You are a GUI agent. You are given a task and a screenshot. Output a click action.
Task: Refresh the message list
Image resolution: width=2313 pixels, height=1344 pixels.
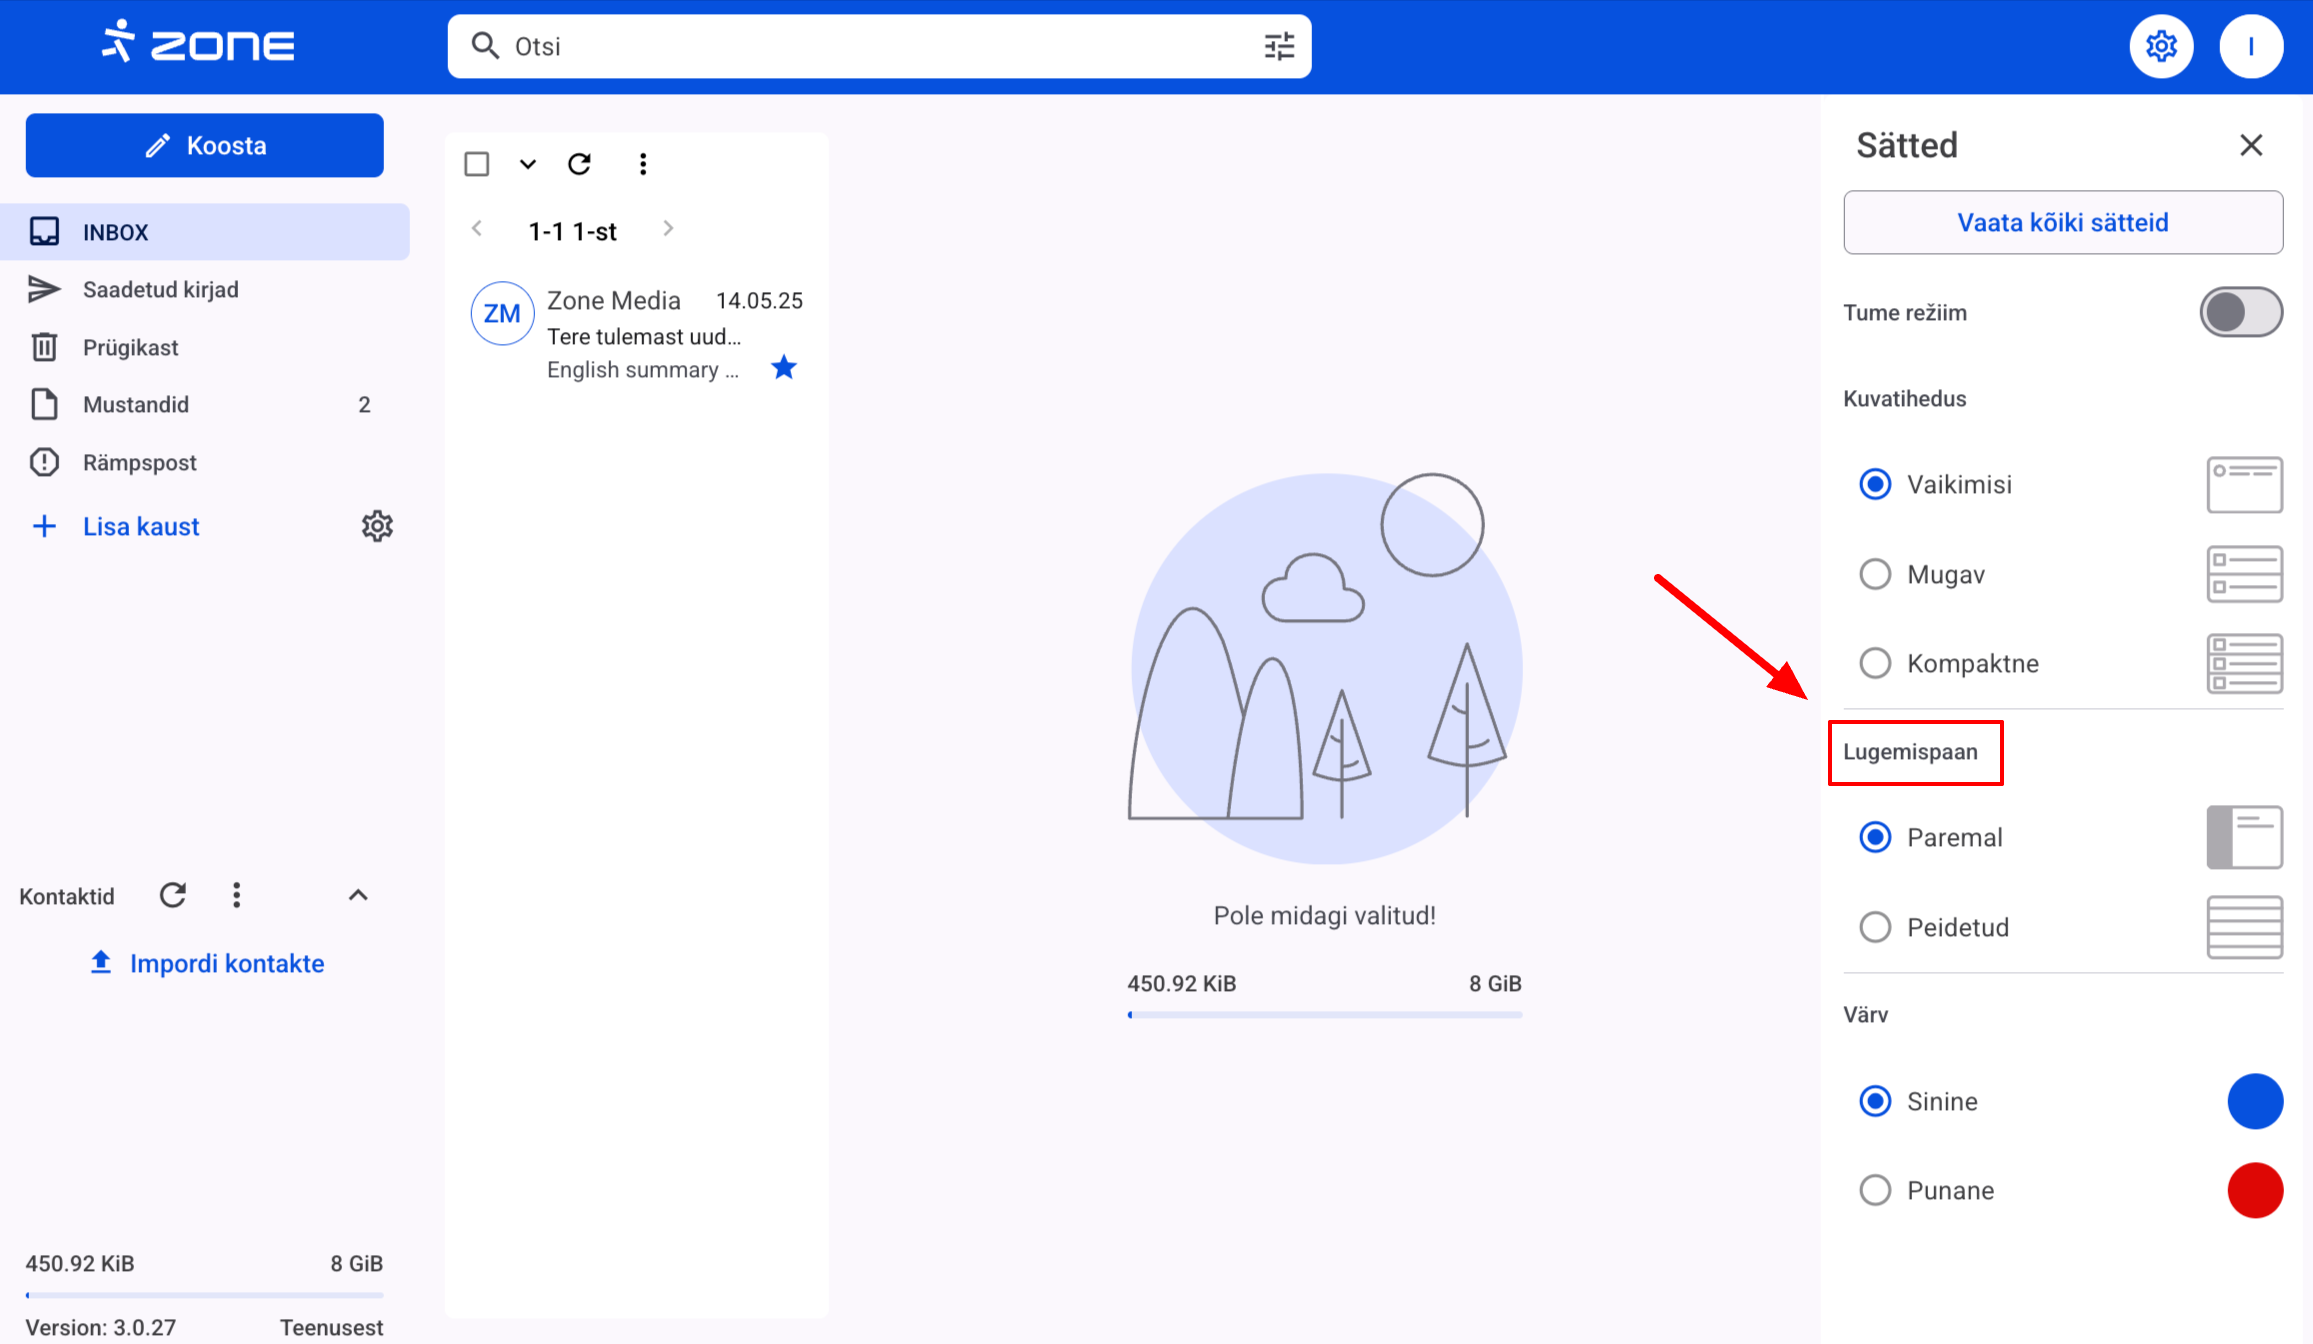point(579,164)
